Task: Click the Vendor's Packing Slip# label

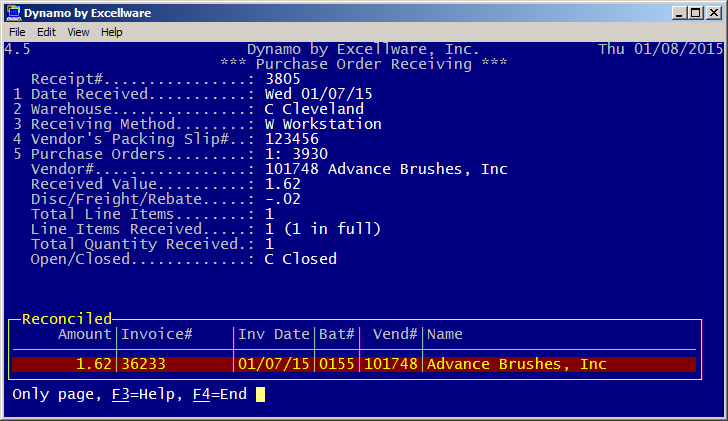Action: click(130, 139)
